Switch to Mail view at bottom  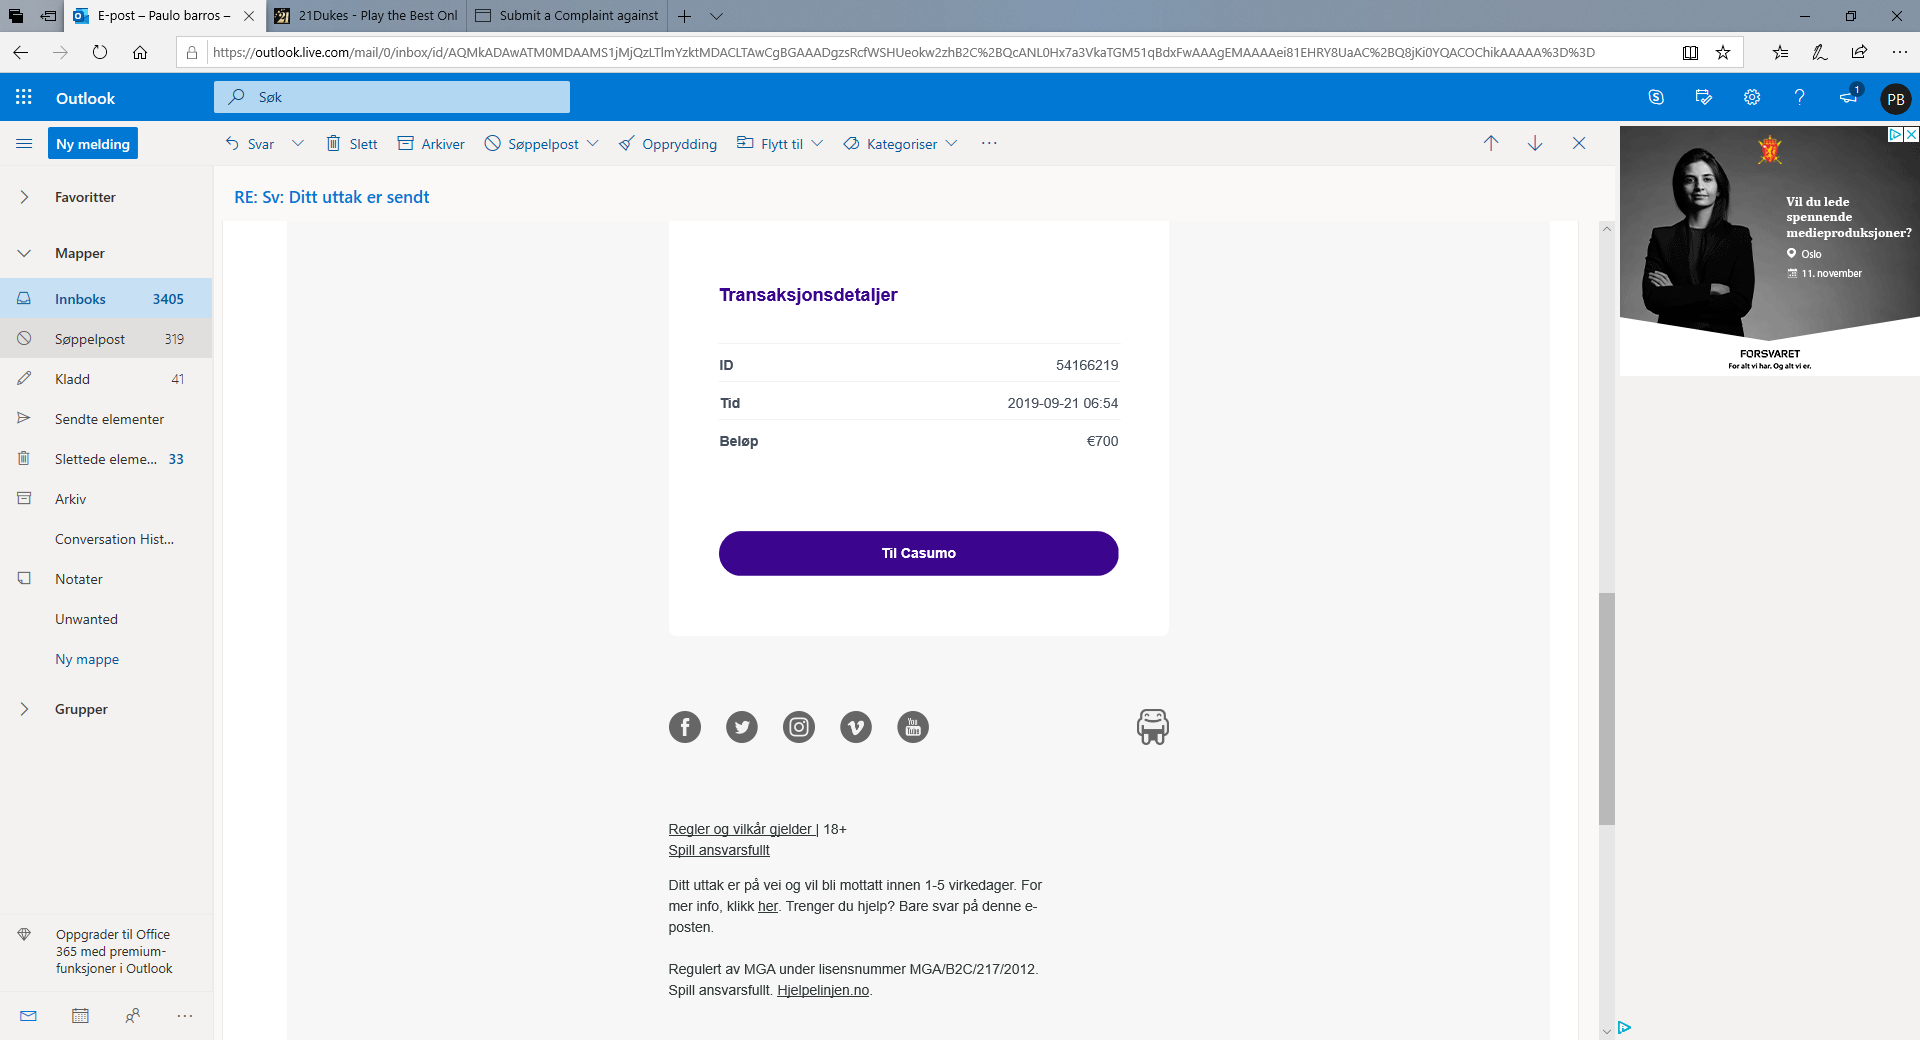tap(28, 1016)
